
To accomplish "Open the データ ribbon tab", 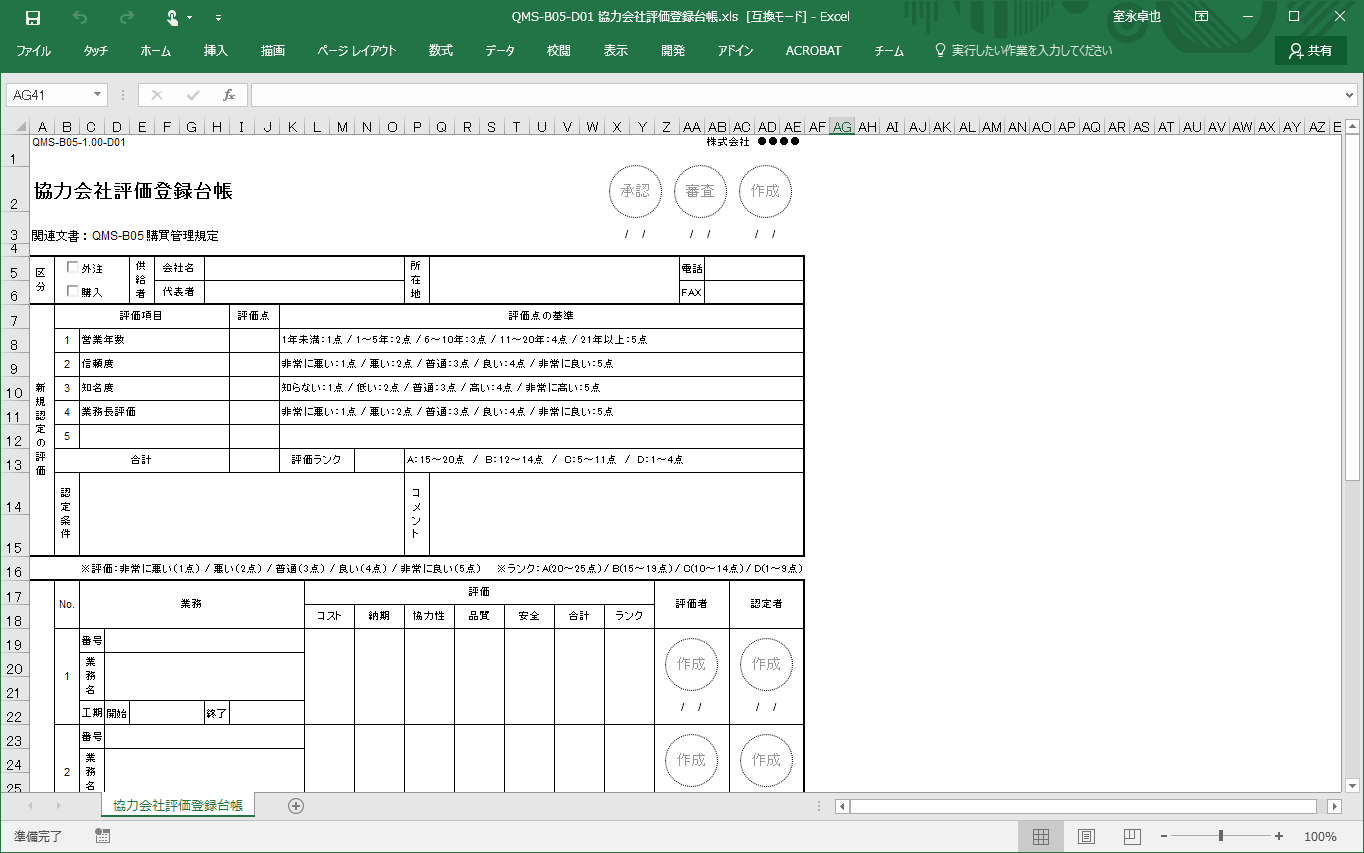I will (x=500, y=51).
